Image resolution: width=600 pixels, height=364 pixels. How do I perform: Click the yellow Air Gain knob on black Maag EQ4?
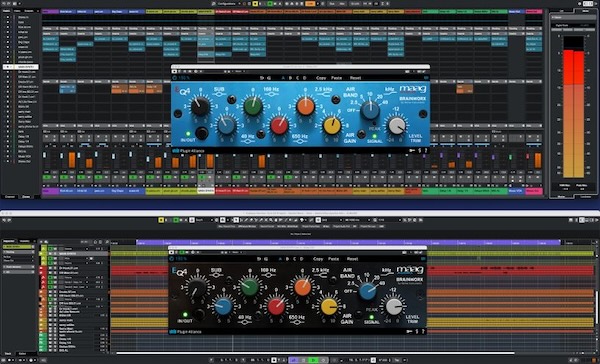tap(329, 307)
